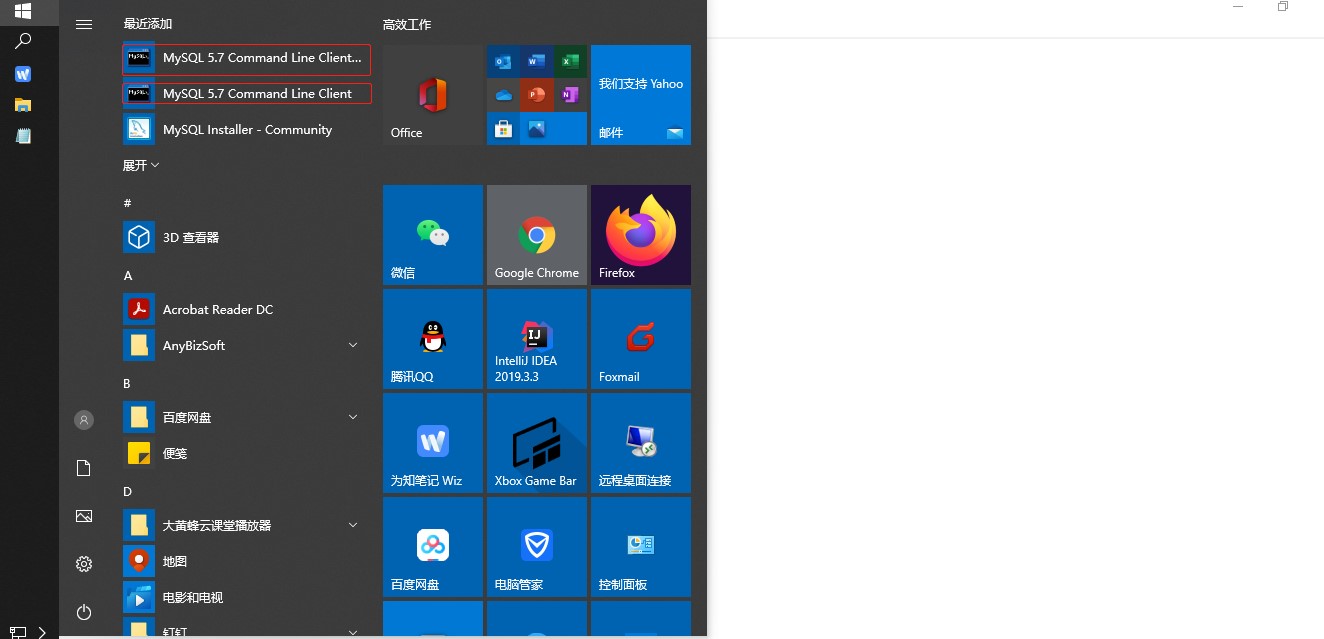Open 腾讯QQ tile
The height and width of the screenshot is (639, 1324).
tap(433, 339)
